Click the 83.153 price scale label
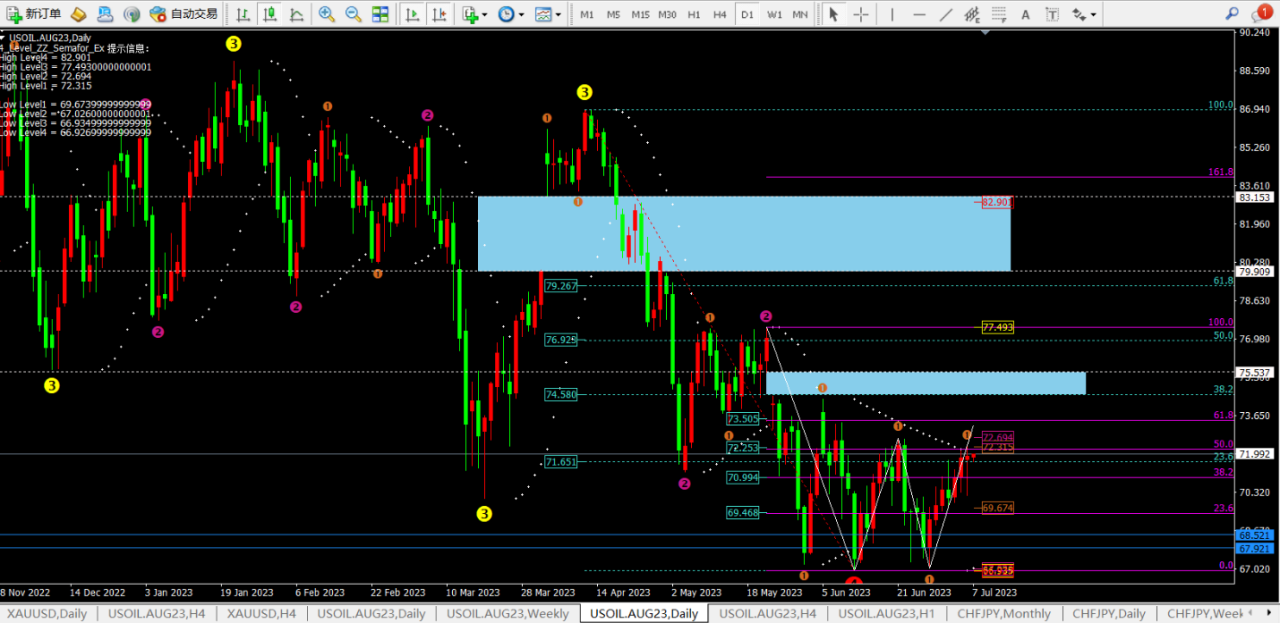The image size is (1280, 623). click(x=1253, y=198)
